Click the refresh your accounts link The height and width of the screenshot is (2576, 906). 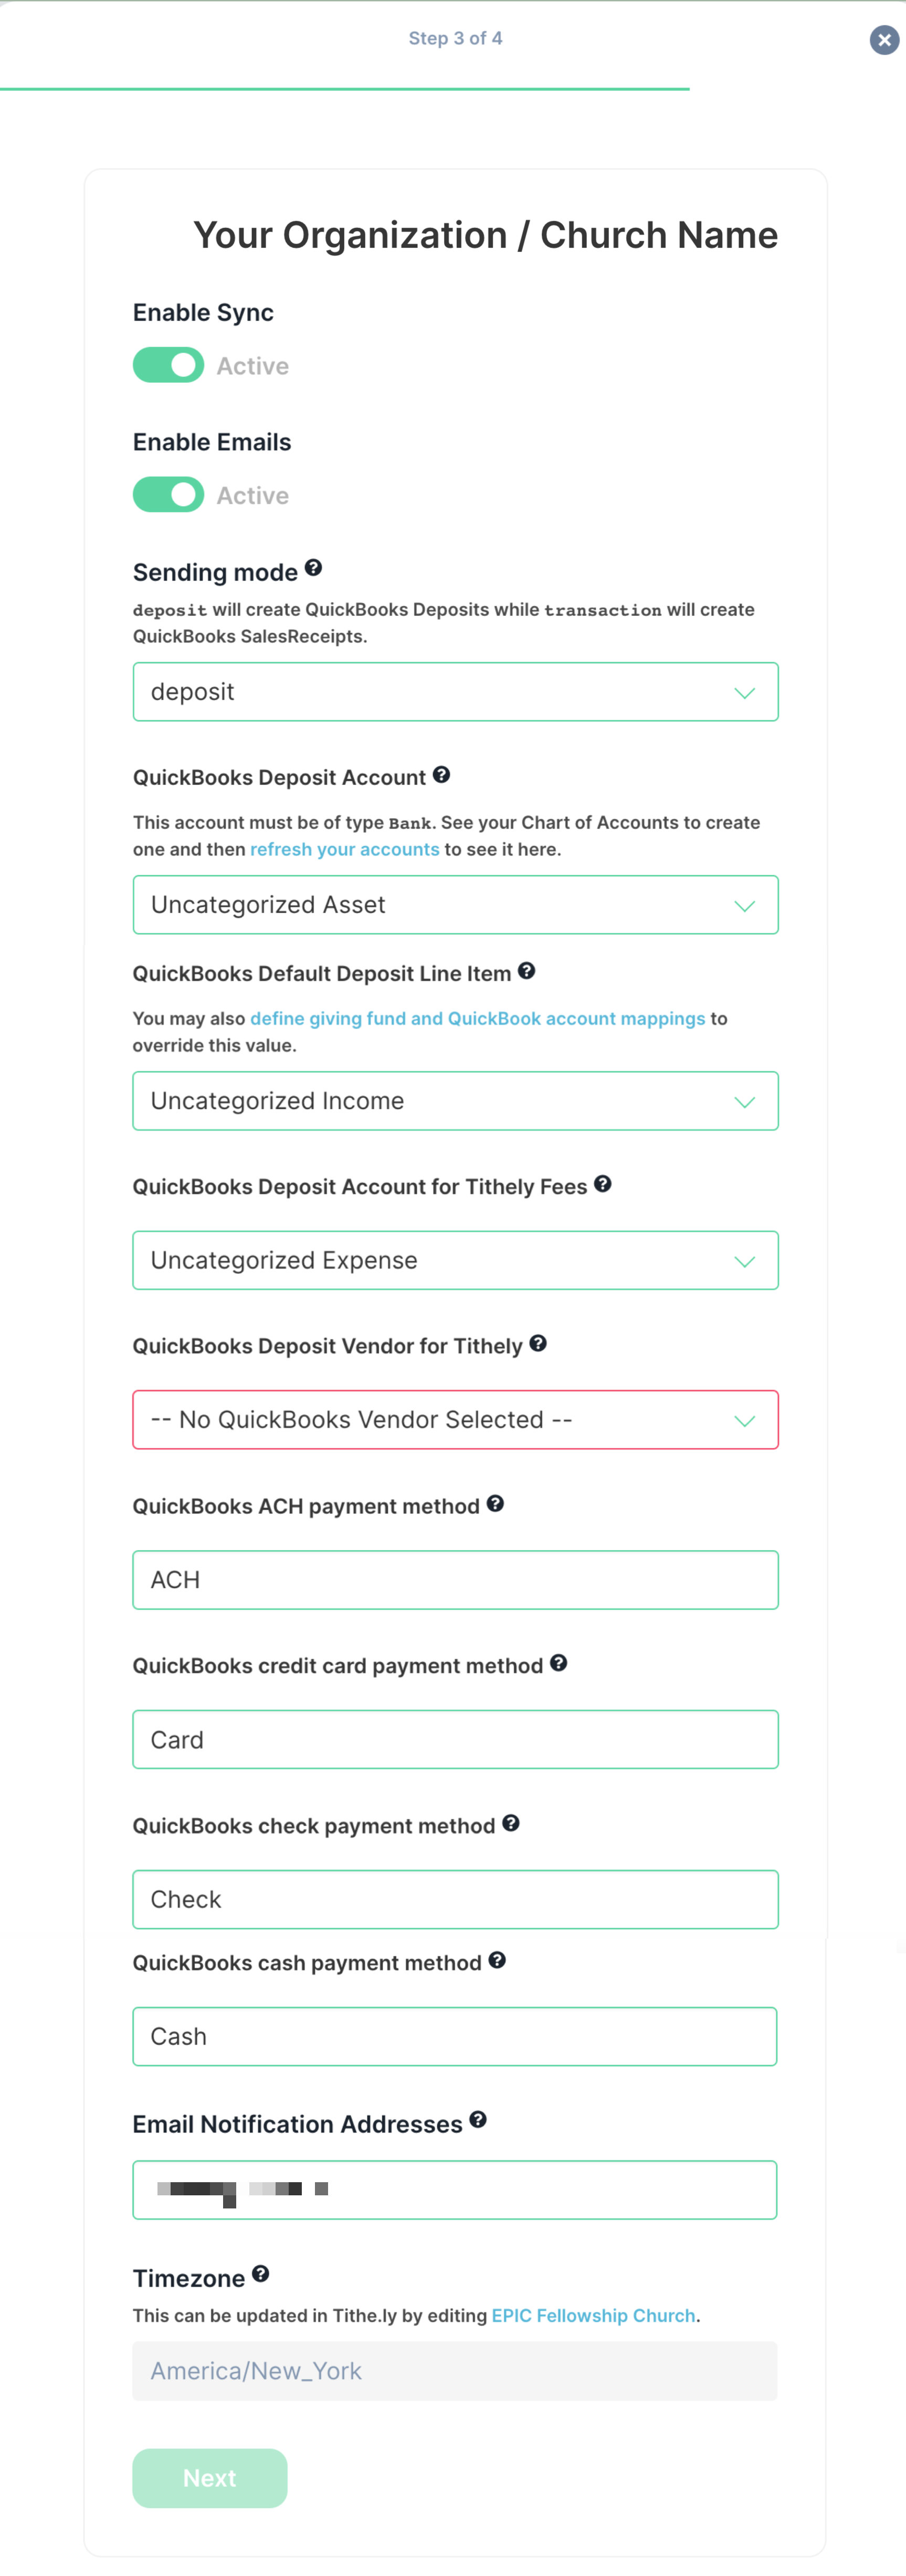[x=344, y=849]
